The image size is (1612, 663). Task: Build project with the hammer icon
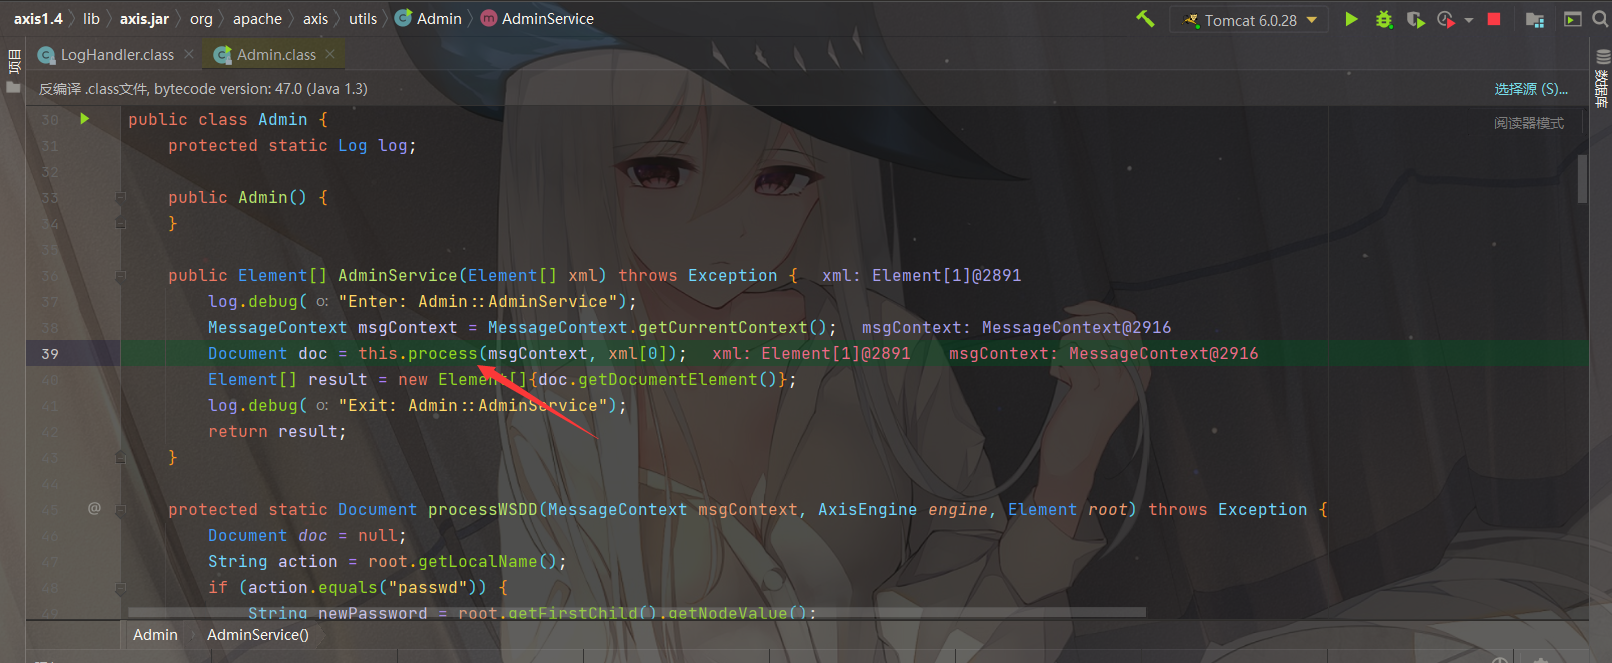tap(1145, 18)
